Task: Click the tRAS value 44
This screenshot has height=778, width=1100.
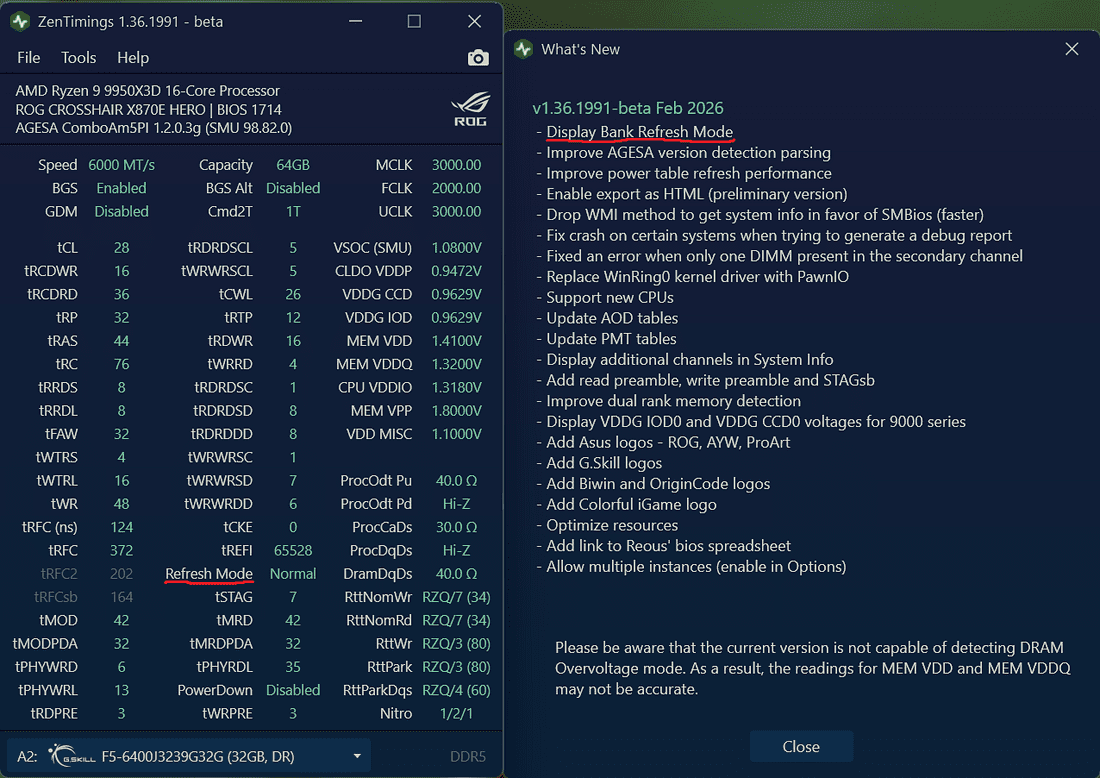Action: (121, 341)
